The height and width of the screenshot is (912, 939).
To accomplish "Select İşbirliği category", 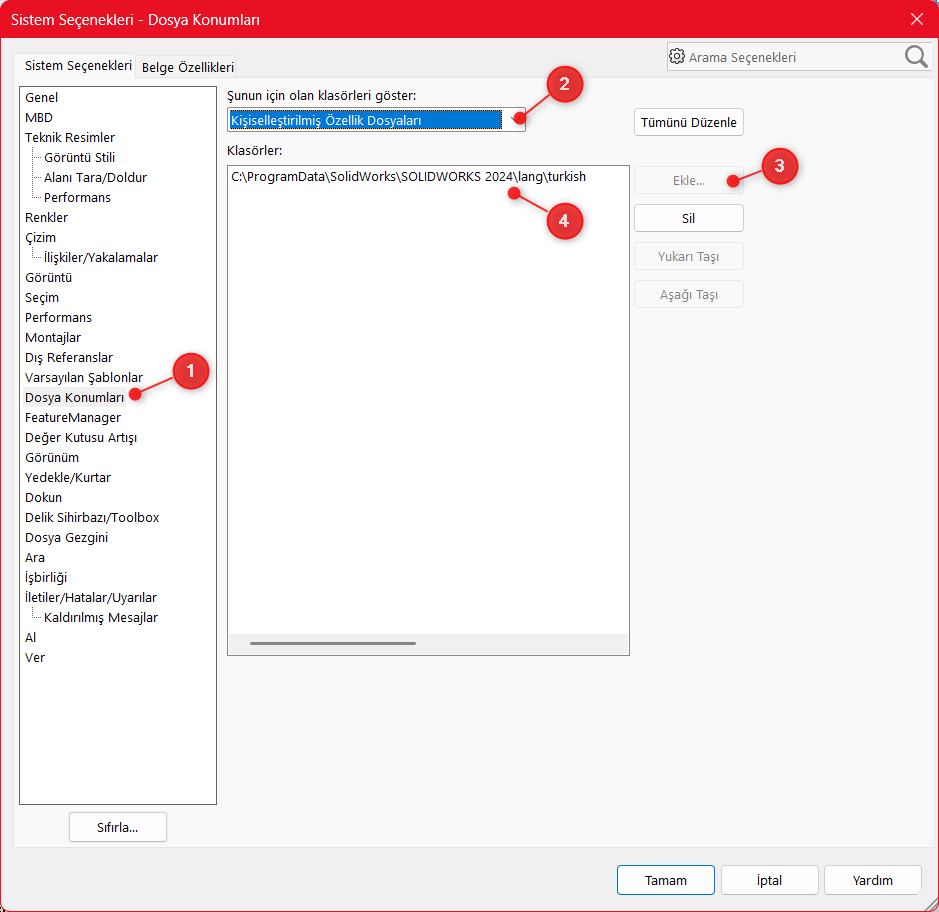I will coord(46,578).
